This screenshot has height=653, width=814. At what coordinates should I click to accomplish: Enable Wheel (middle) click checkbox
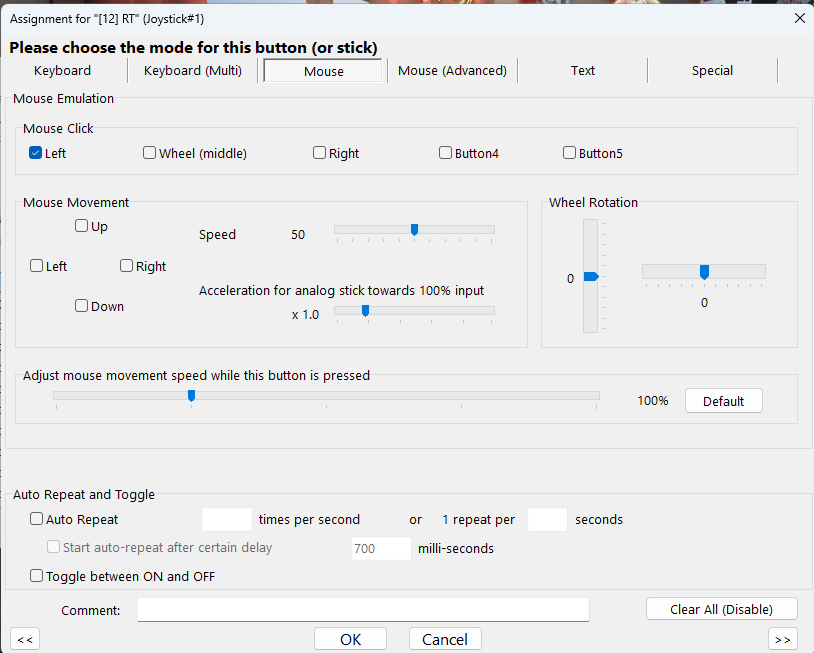pos(150,153)
